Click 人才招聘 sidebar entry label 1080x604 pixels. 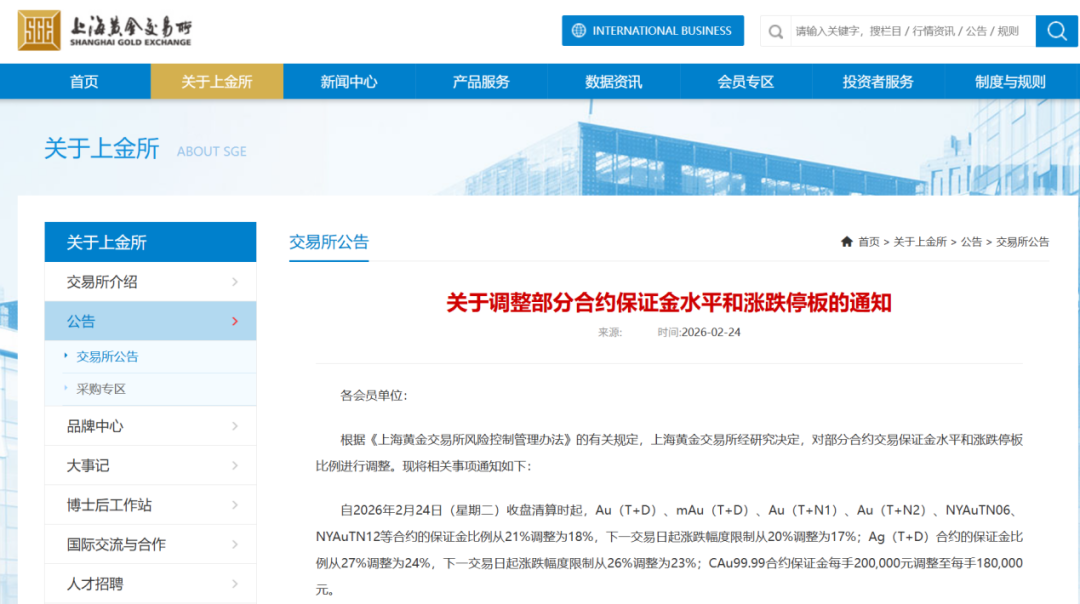tap(95, 583)
